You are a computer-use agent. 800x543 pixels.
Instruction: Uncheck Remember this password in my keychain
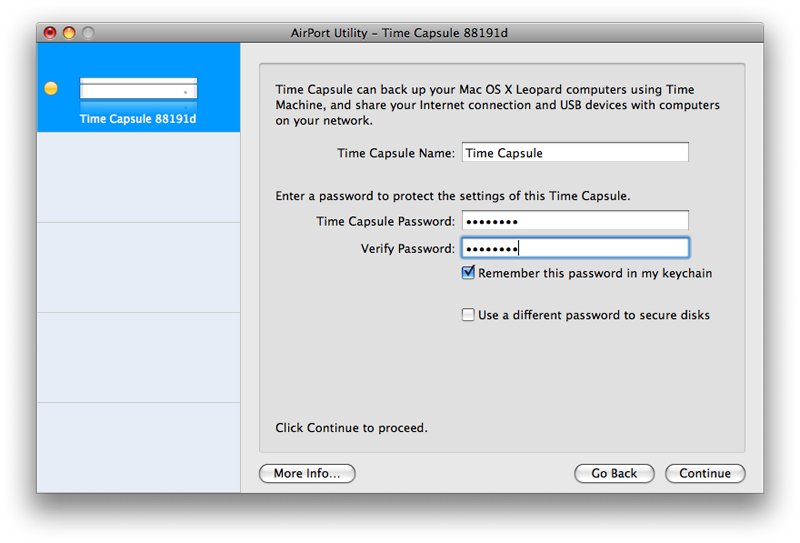(468, 273)
